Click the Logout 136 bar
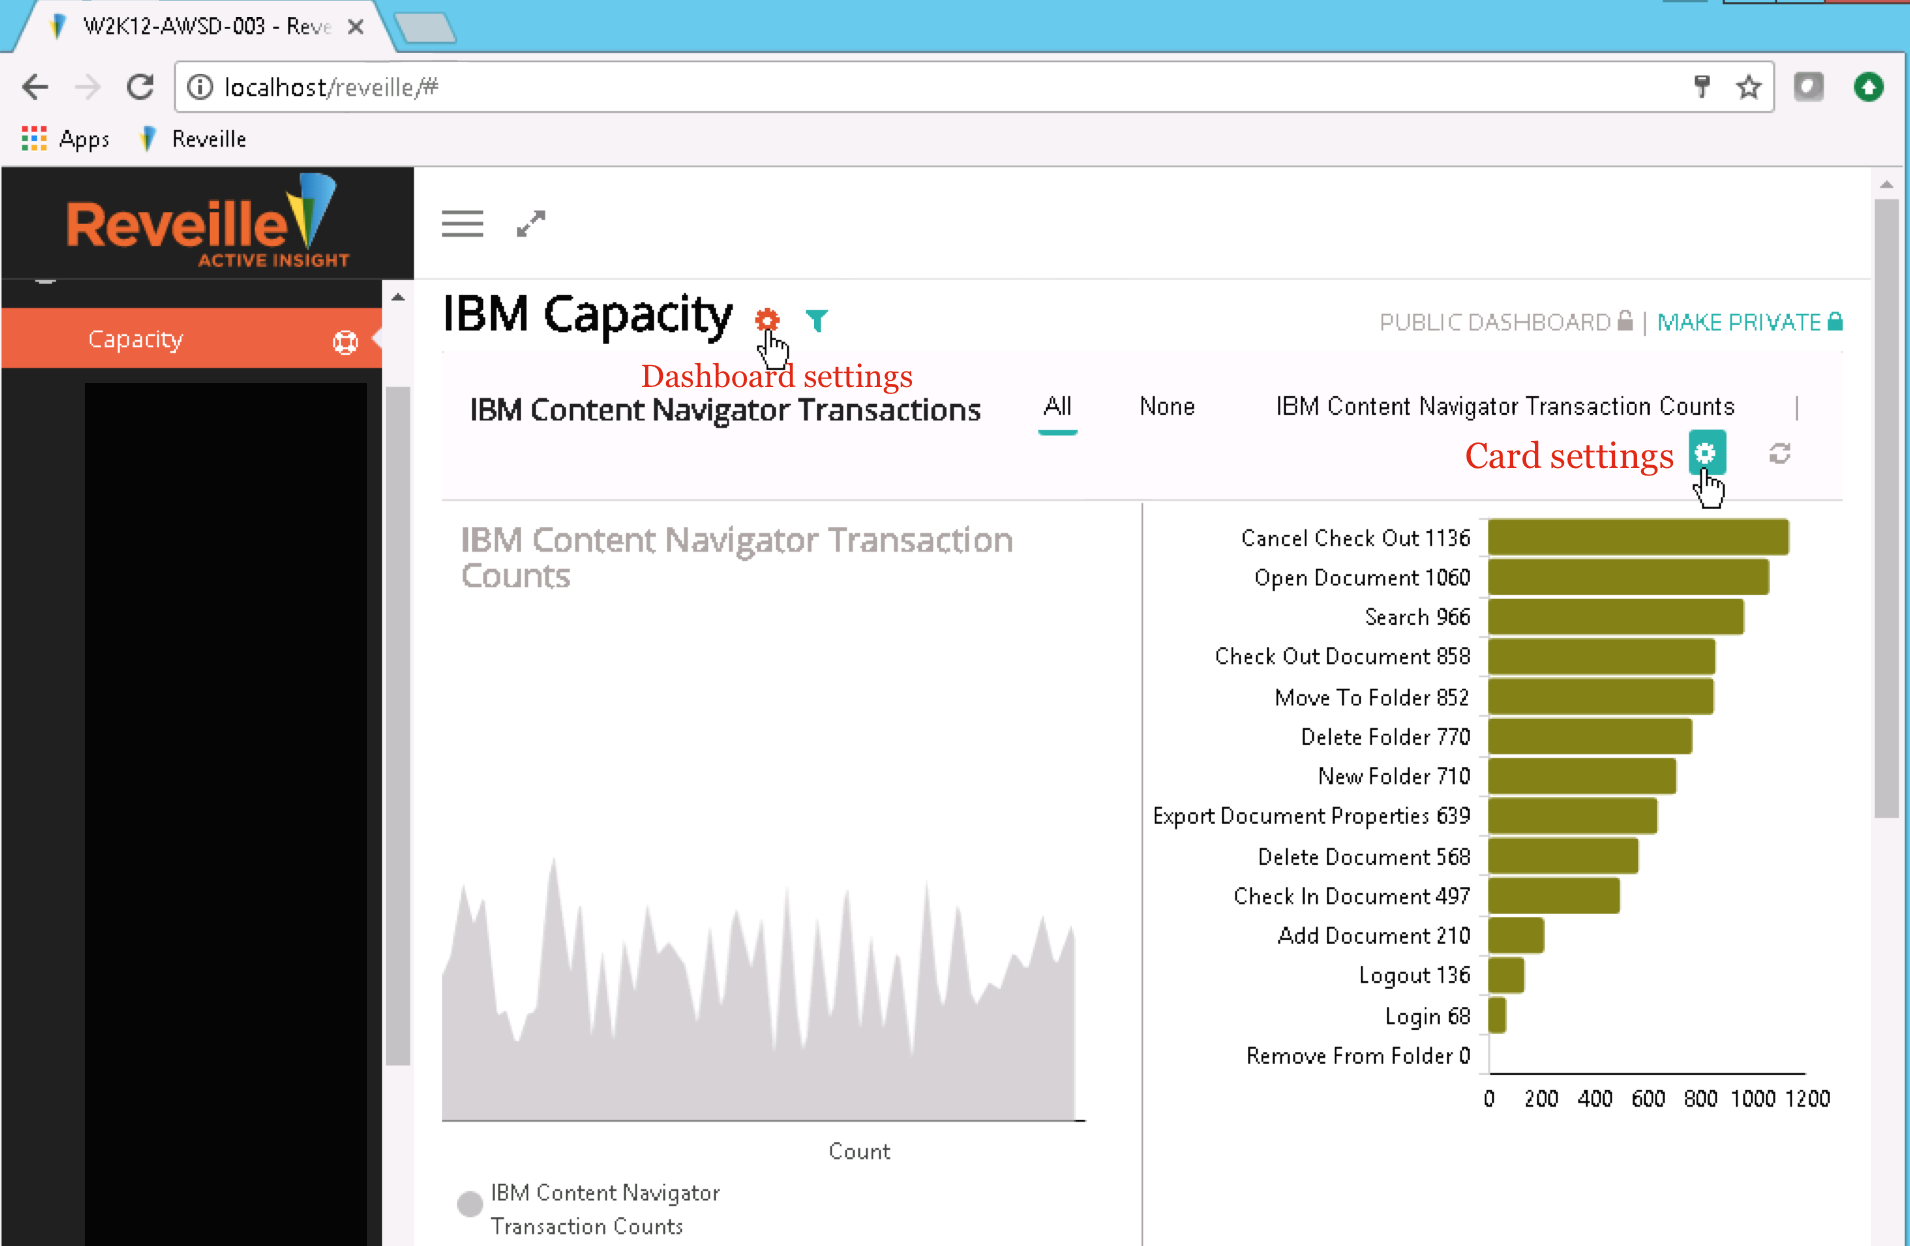Viewport: 1910px width, 1246px height. (x=1506, y=975)
